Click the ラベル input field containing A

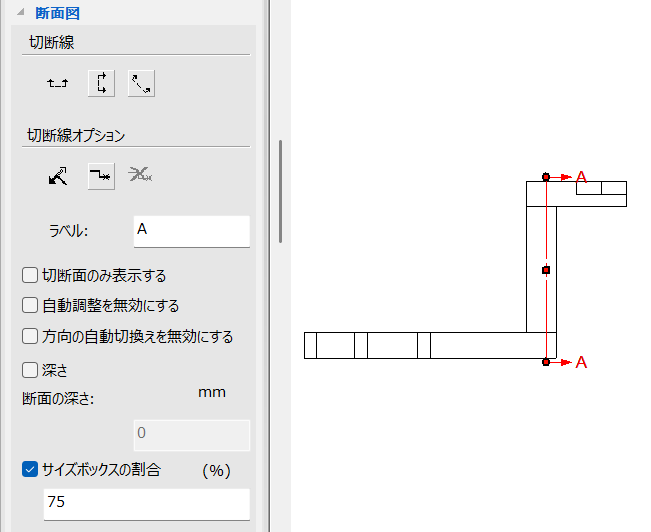[x=192, y=231]
